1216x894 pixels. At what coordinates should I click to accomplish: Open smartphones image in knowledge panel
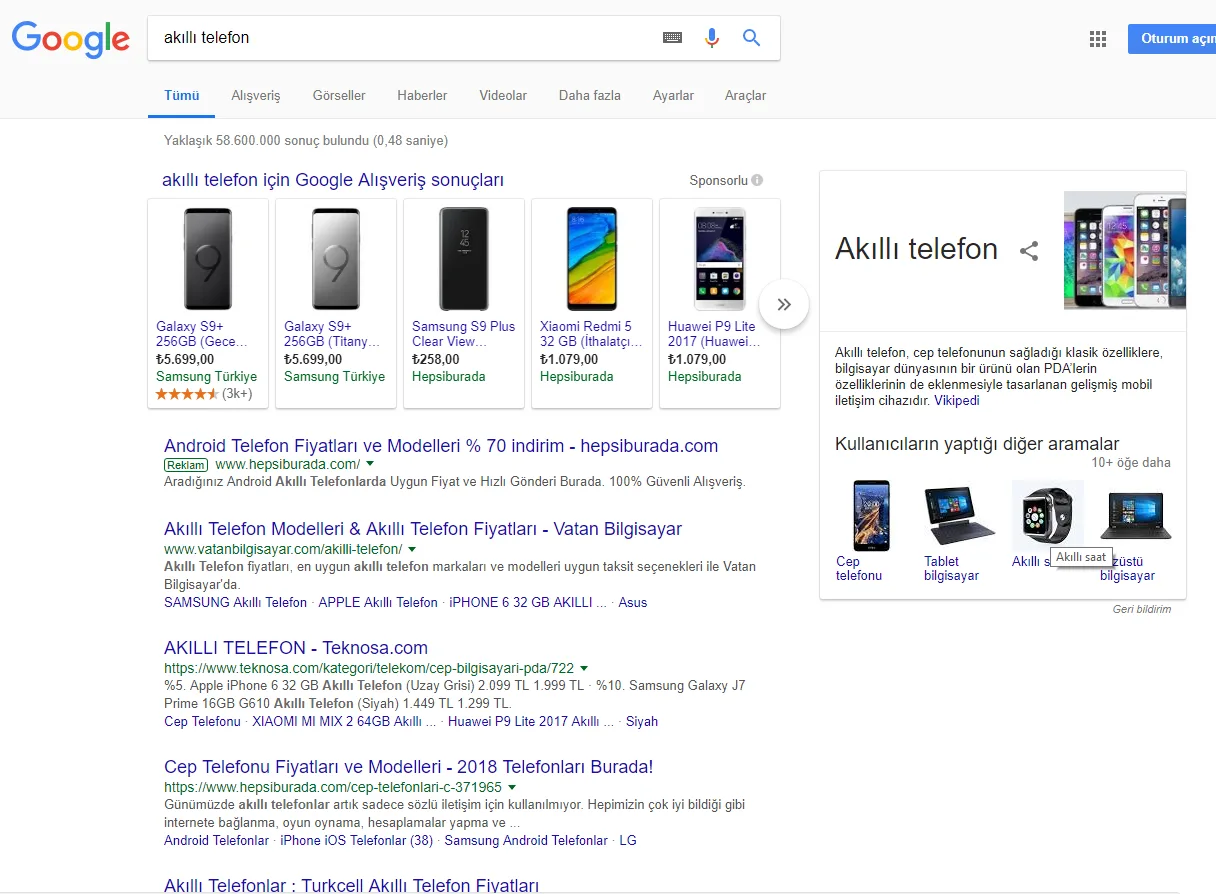coord(1125,250)
